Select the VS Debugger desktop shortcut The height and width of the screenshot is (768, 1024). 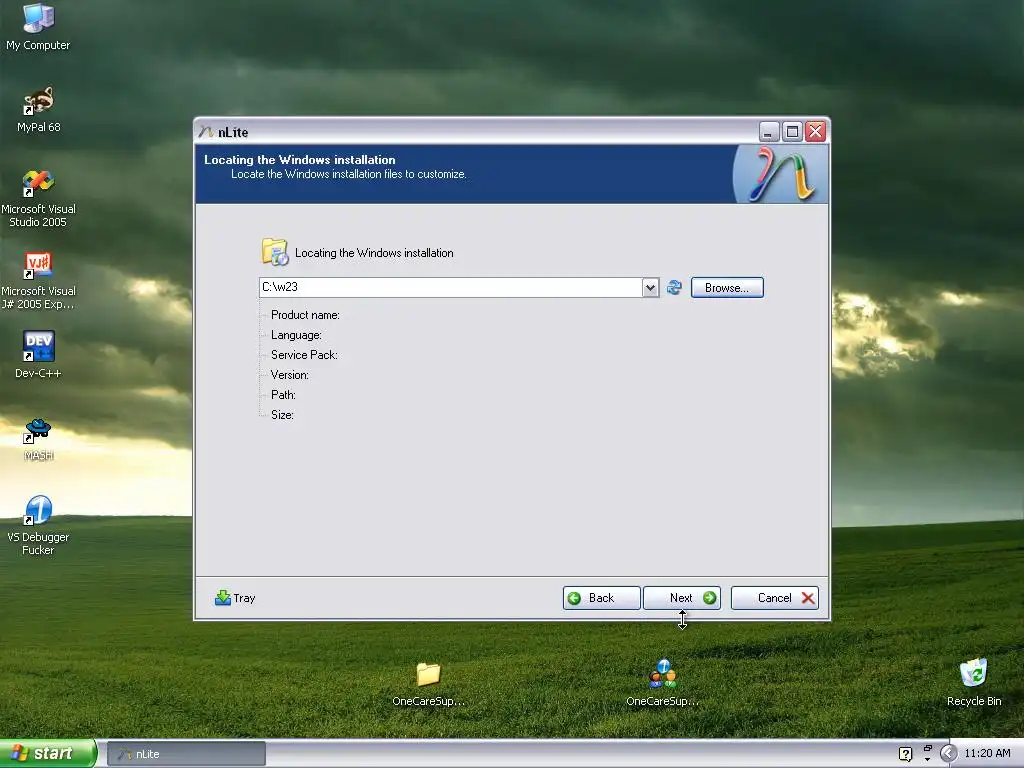38,525
